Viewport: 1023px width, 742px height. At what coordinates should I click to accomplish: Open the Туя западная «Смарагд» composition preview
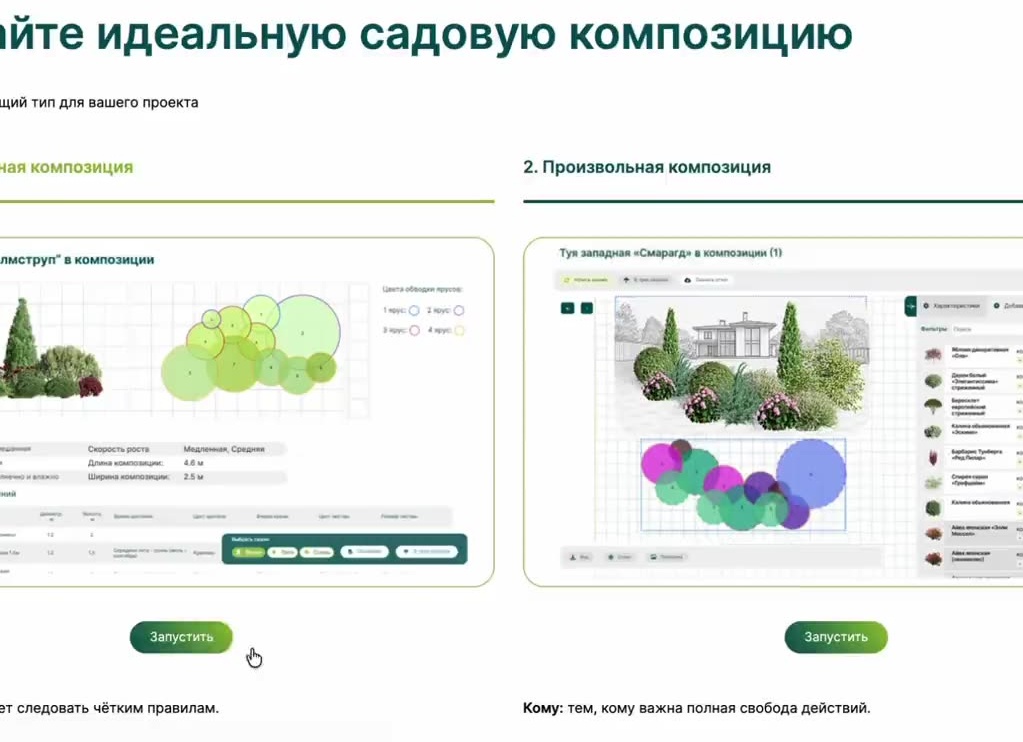pyautogui.click(x=773, y=412)
